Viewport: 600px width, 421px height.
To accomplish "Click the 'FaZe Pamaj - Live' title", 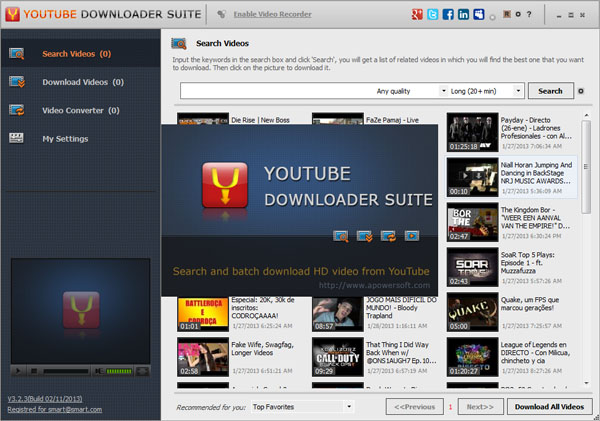I will click(392, 120).
